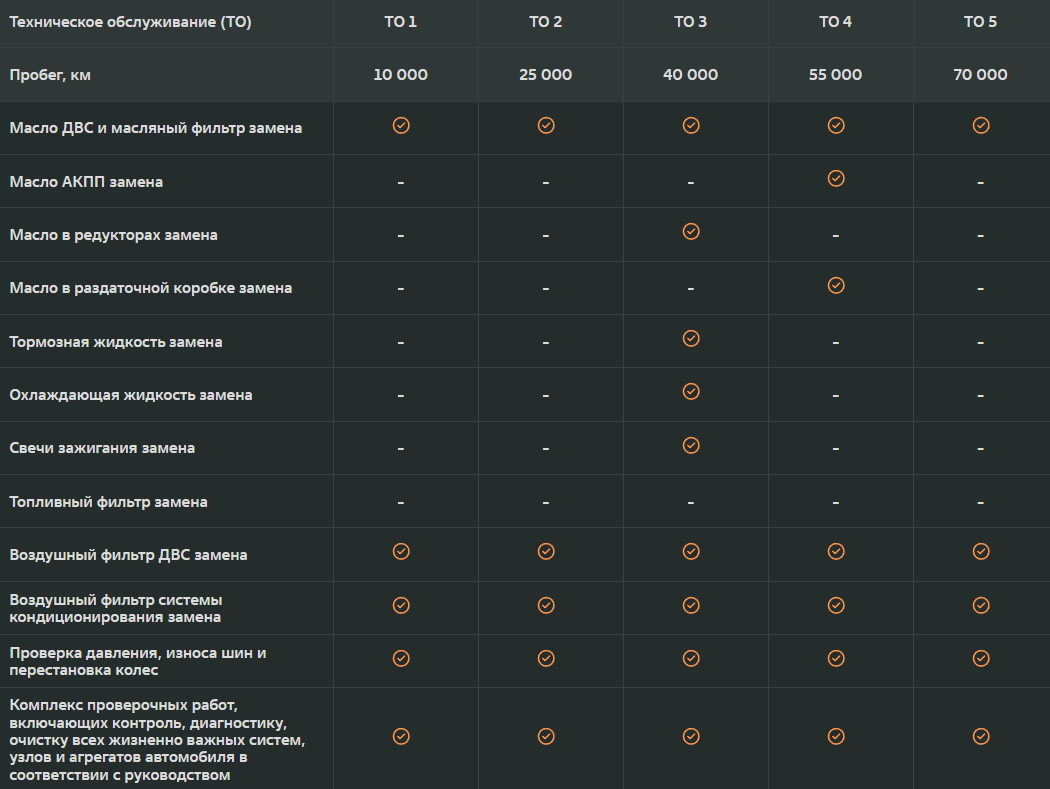Click the inspection works checkmark under ТО 1
The height and width of the screenshot is (789, 1050).
[x=401, y=736]
